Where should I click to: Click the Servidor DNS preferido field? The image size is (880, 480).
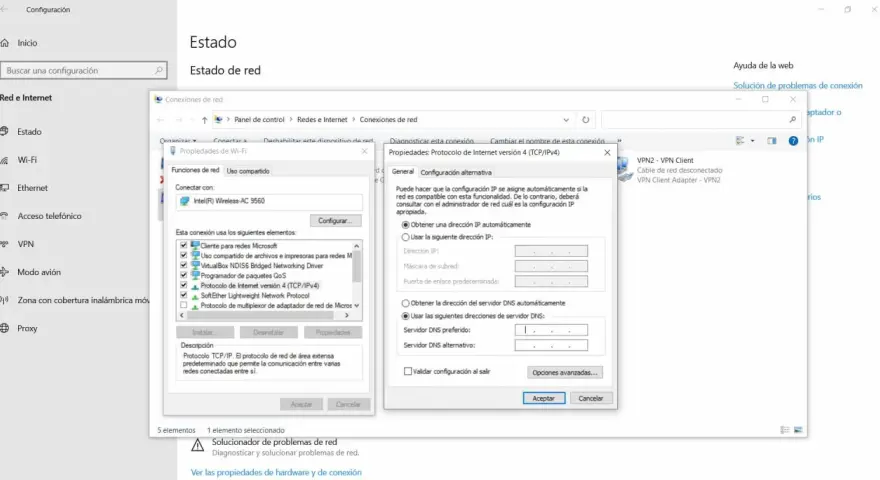click(x=551, y=330)
